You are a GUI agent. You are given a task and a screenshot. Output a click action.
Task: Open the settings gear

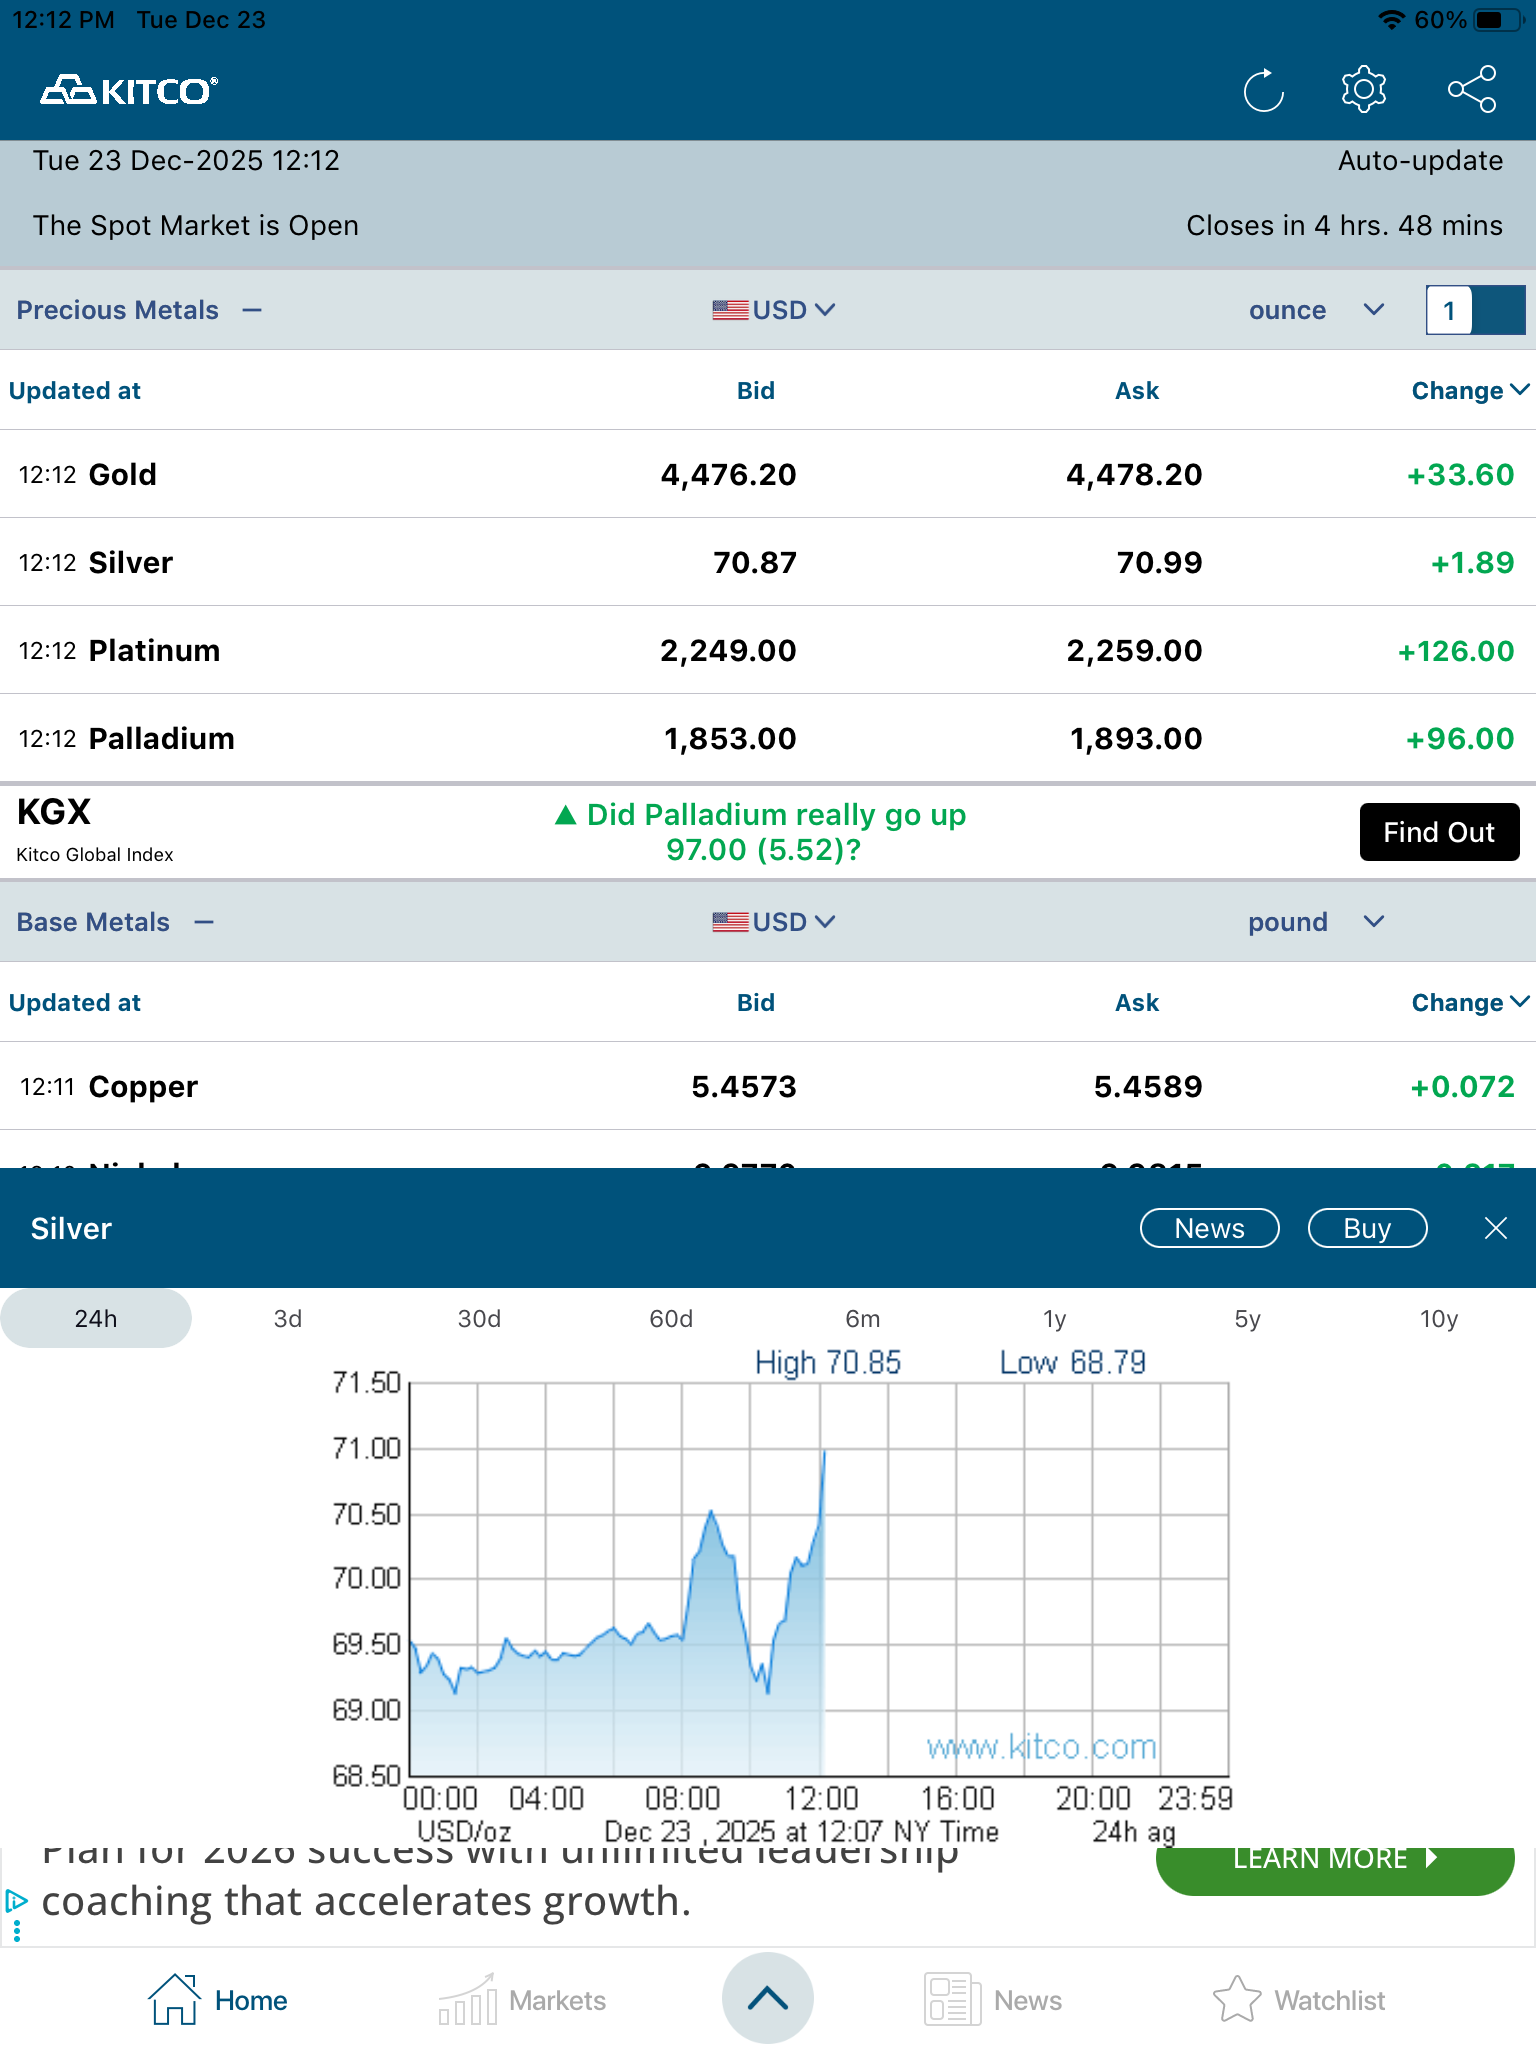1364,90
